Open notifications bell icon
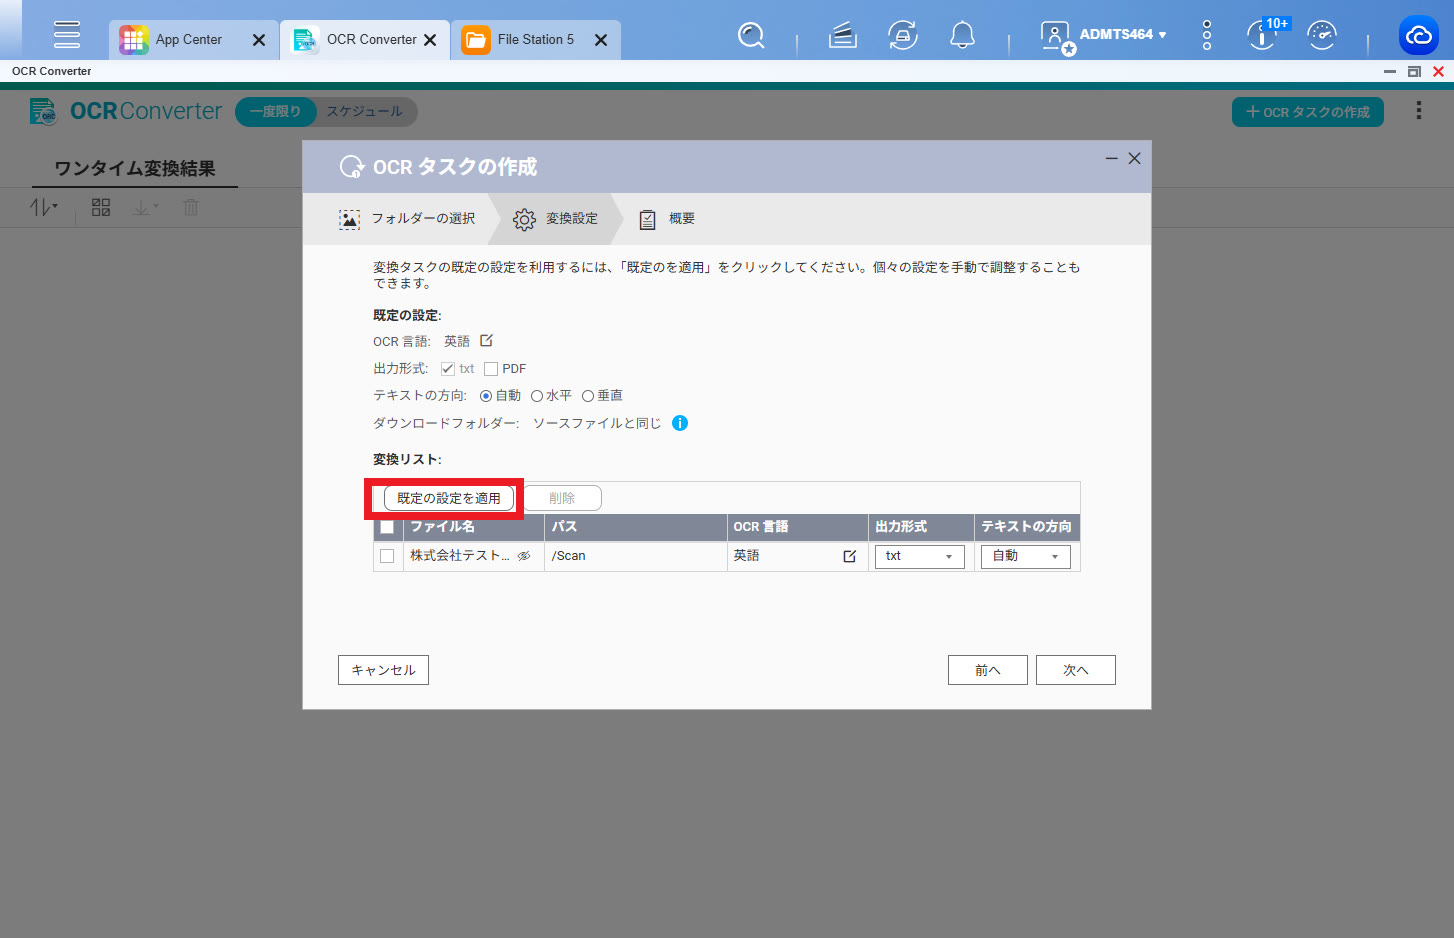Screen dimensions: 1454x938 coord(962,36)
